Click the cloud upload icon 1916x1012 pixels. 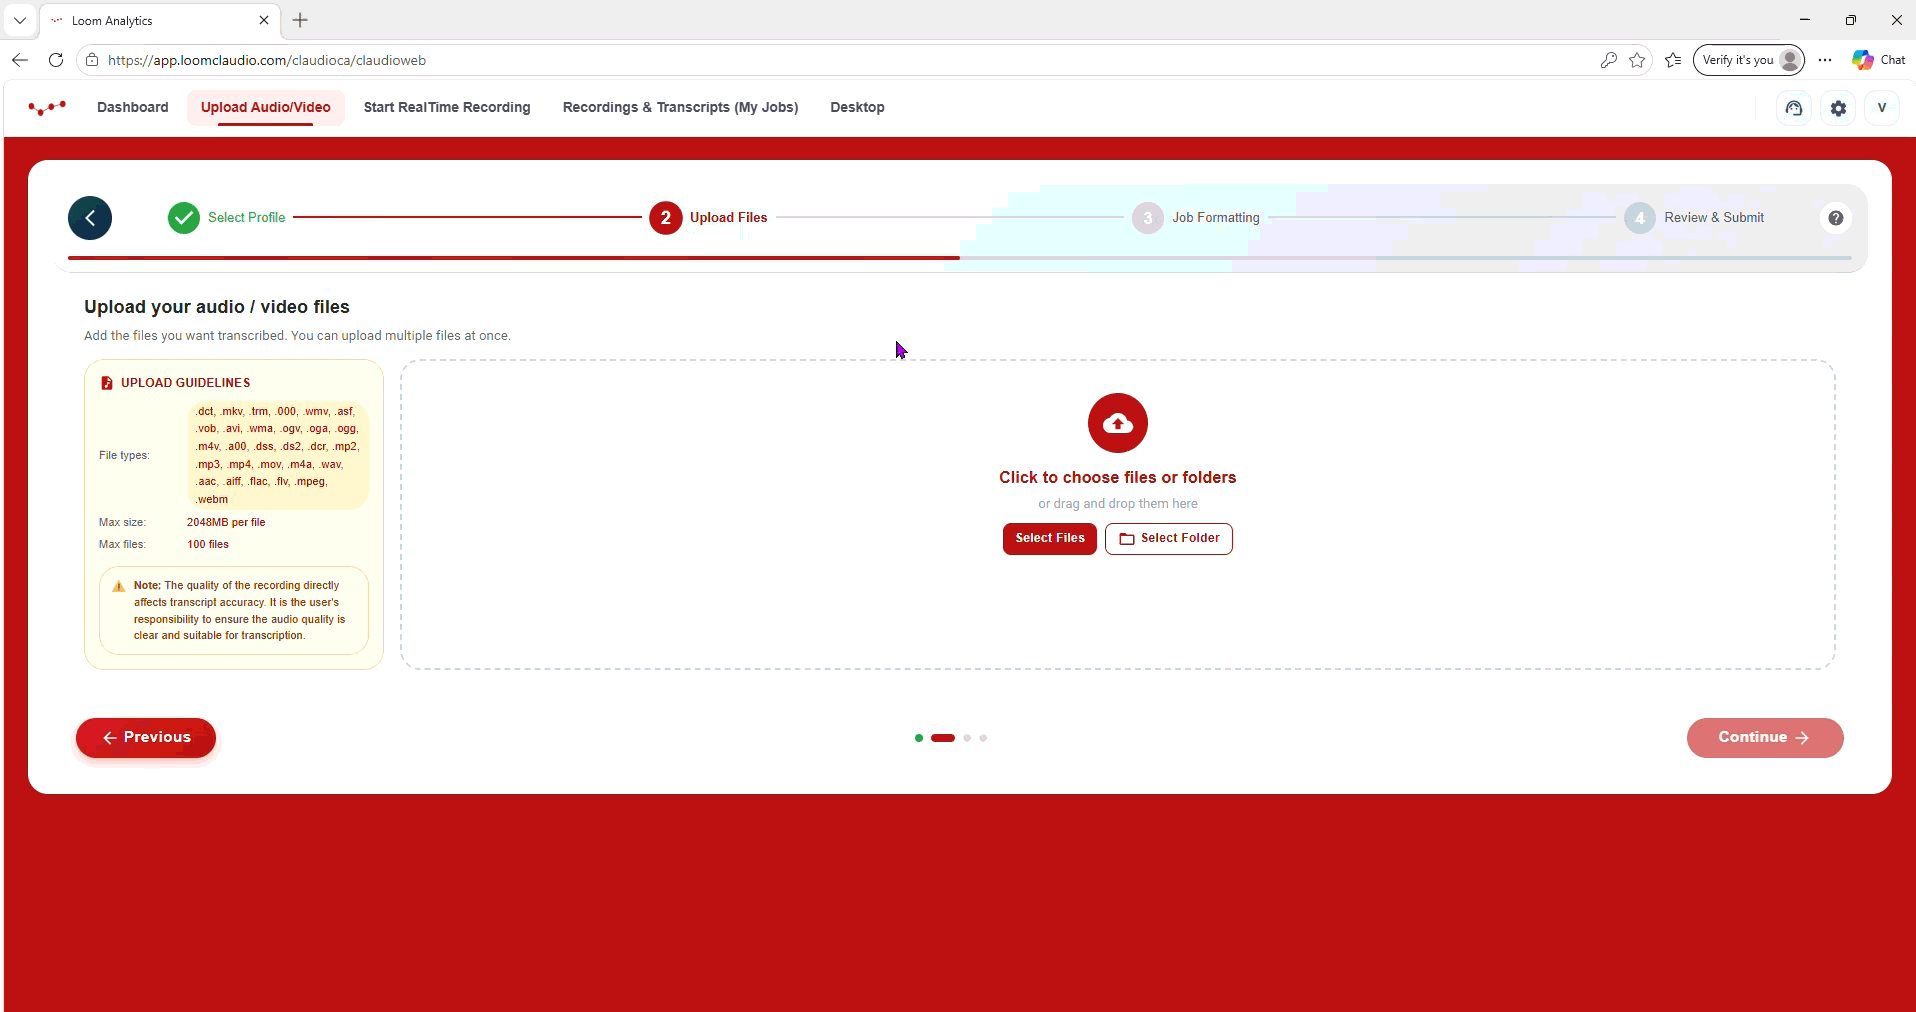1118,423
